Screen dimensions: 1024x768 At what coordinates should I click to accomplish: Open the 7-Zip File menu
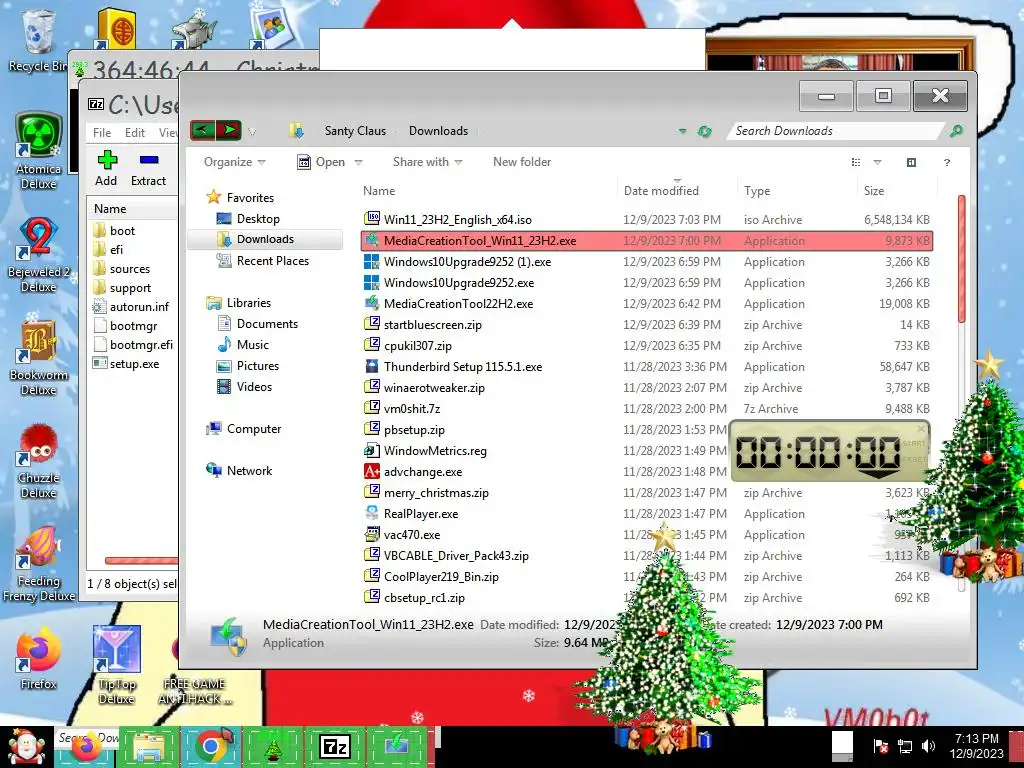coord(102,133)
